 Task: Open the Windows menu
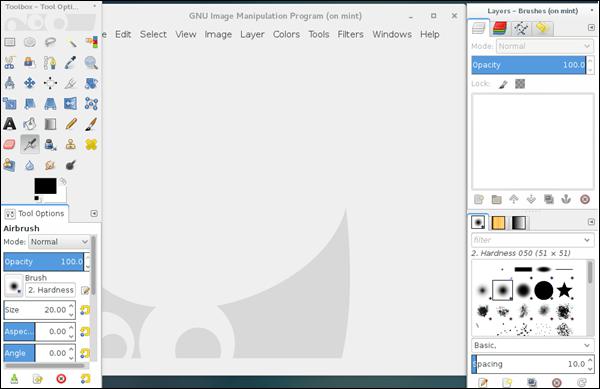[x=392, y=34]
